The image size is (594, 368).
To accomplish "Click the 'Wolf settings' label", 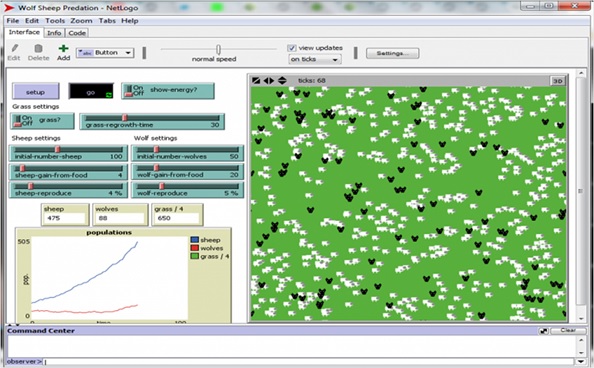I will (x=156, y=138).
